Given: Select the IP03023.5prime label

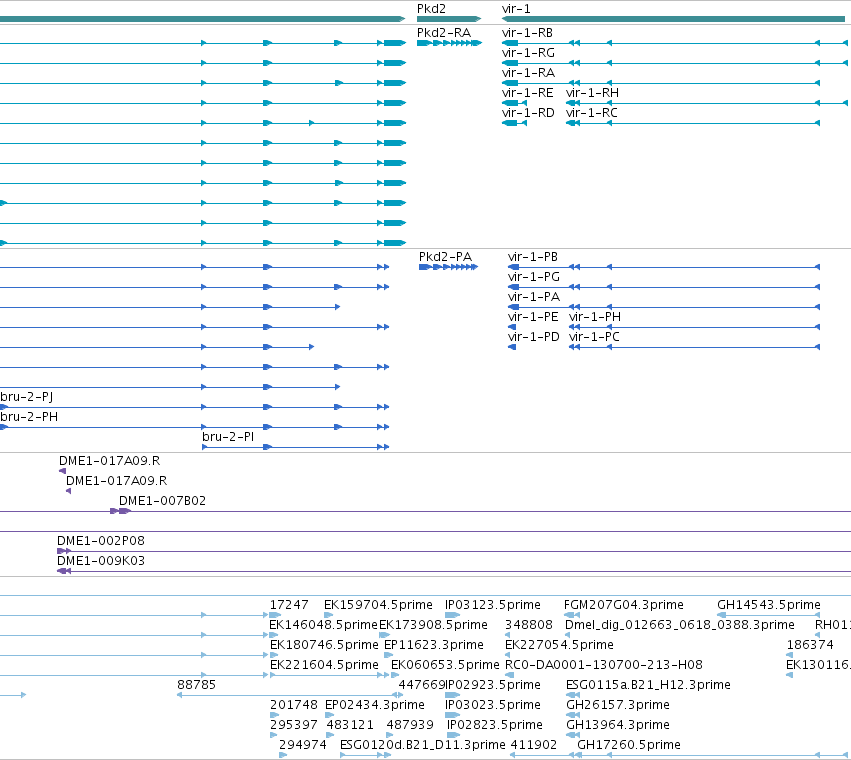Looking at the screenshot, I should [x=493, y=706].
